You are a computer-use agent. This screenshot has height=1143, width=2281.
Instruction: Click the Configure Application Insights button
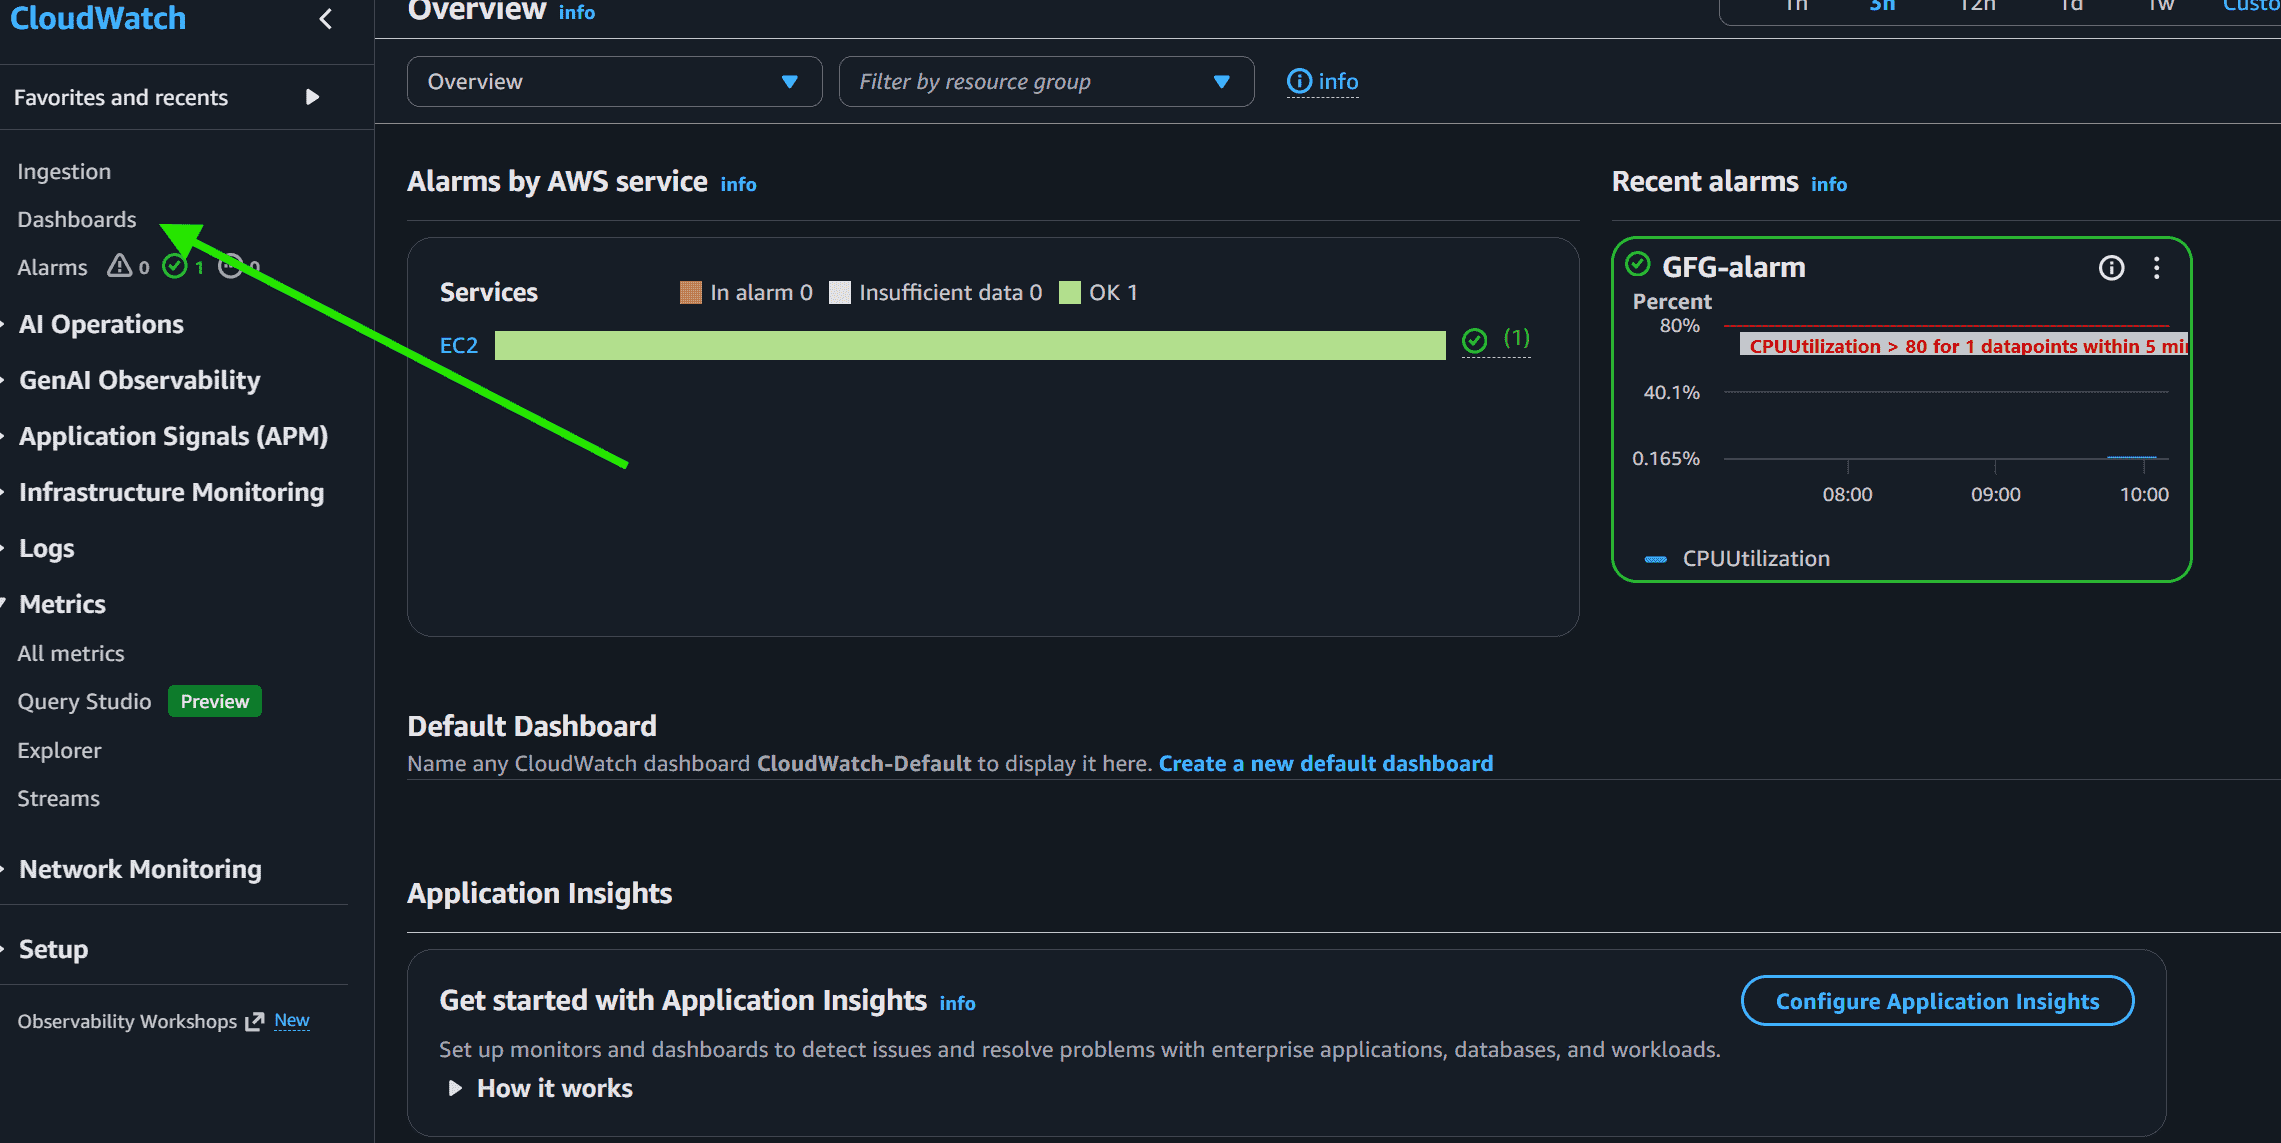click(x=1937, y=1001)
